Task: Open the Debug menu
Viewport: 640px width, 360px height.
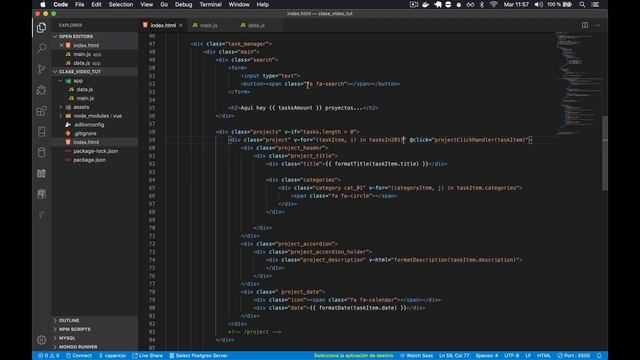Action: tap(183, 4)
